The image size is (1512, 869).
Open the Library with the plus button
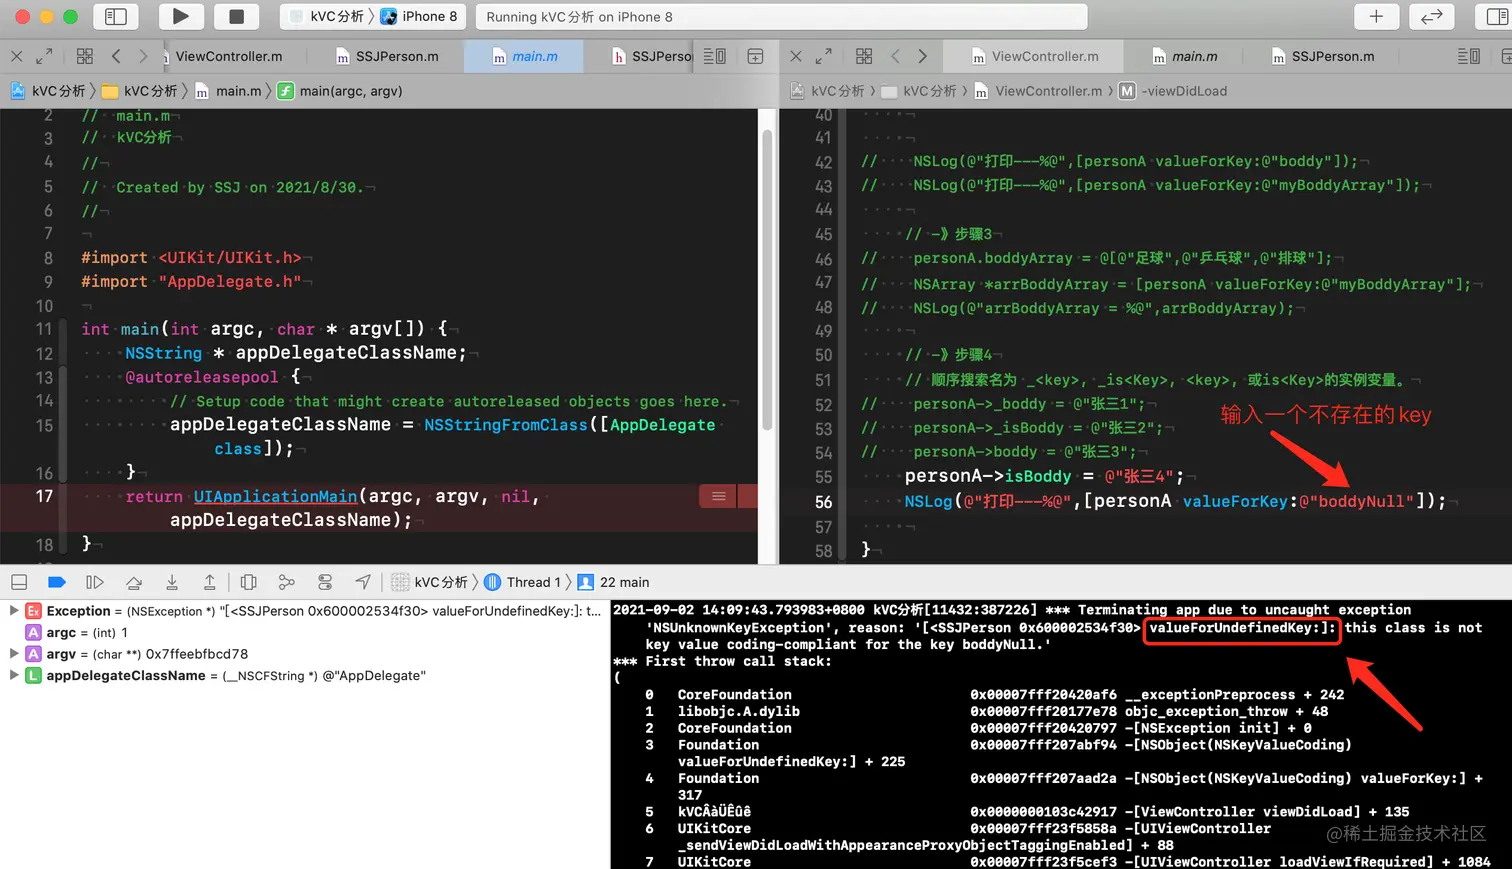[1376, 16]
